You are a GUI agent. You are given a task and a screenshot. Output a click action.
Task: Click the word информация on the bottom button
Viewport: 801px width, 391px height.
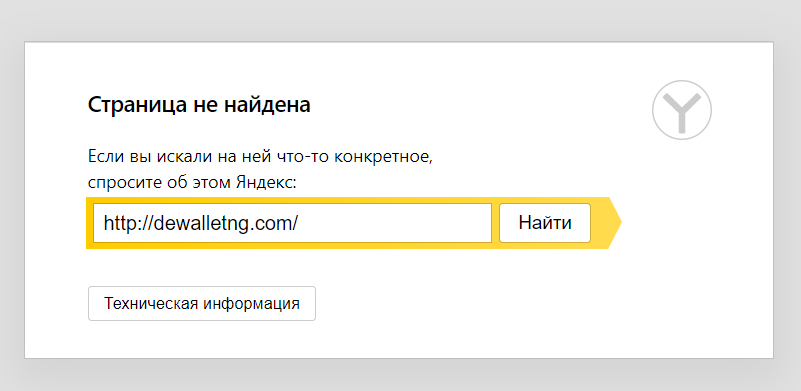251,304
